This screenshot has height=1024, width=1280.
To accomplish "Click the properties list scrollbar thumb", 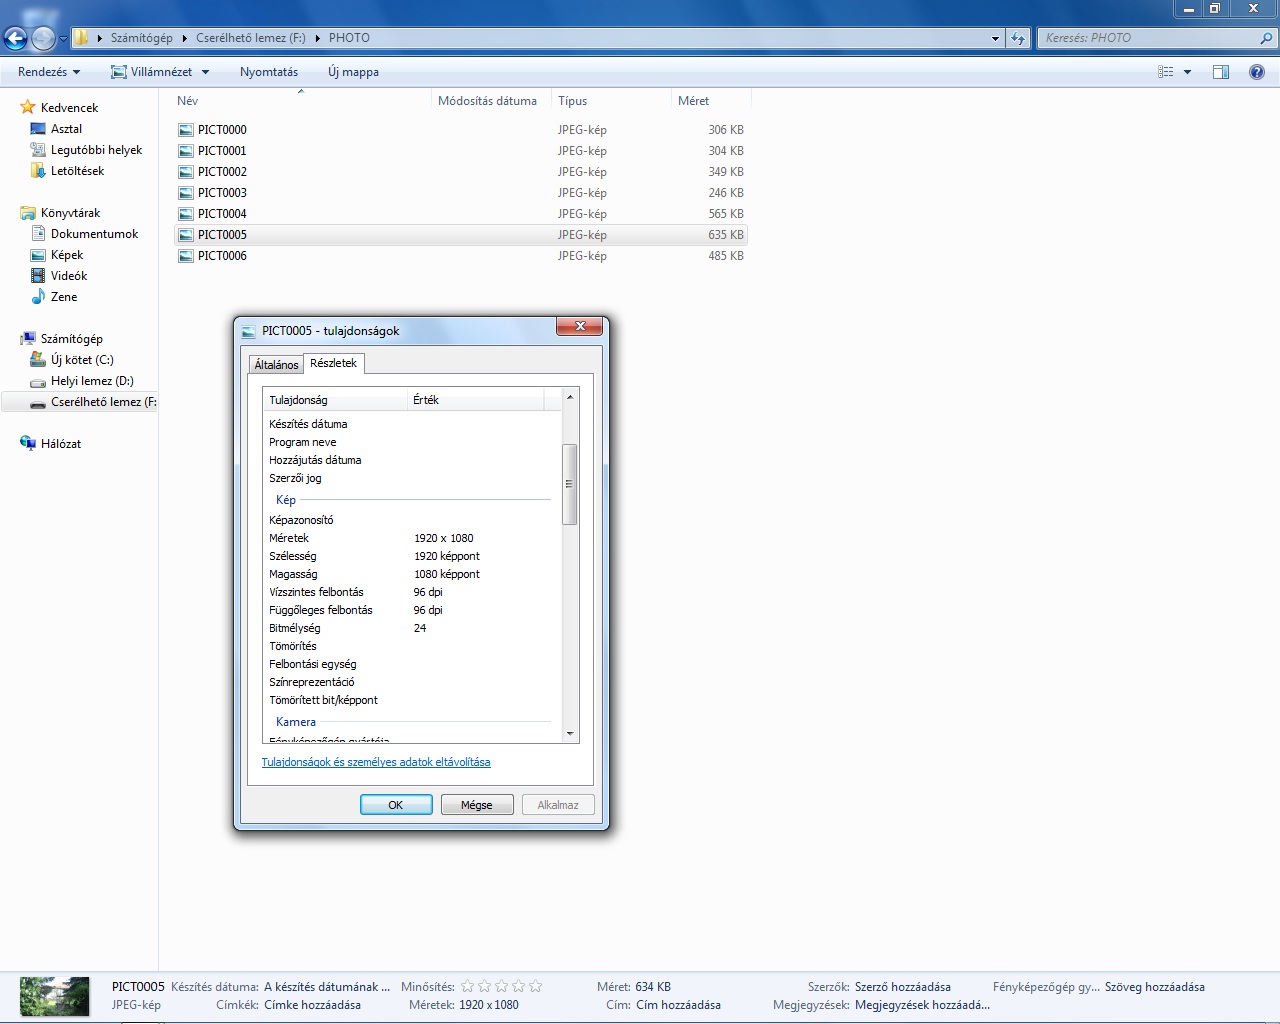I will click(x=570, y=484).
